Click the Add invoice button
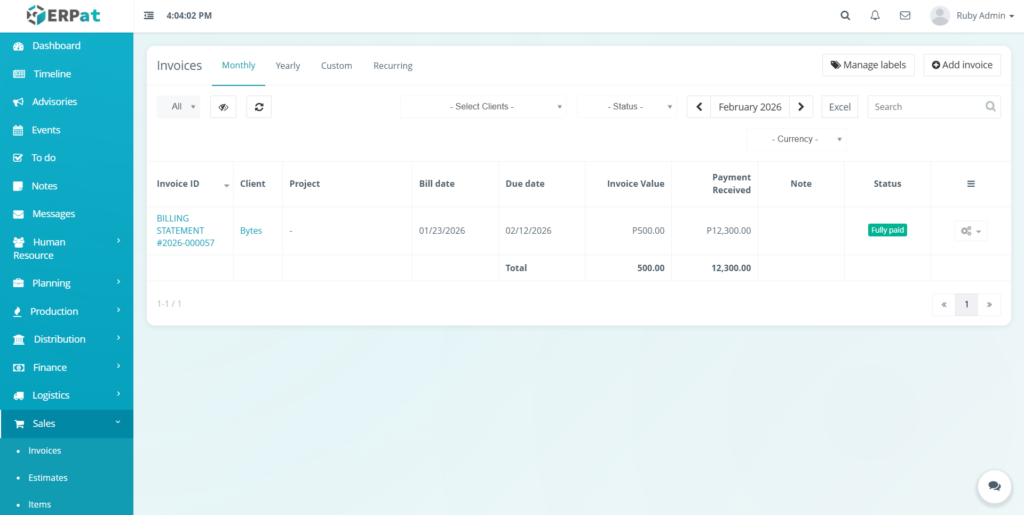1024x515 pixels. tap(961, 65)
